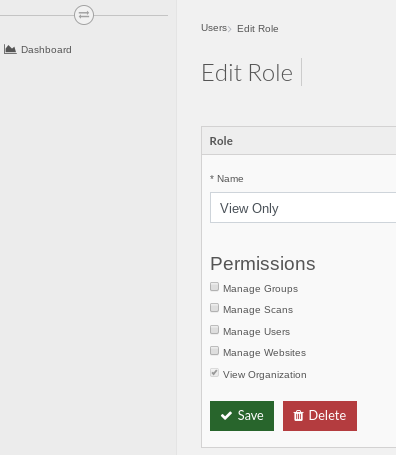The image size is (396, 455).
Task: Click the Edit Role breadcrumb
Action: point(258,29)
